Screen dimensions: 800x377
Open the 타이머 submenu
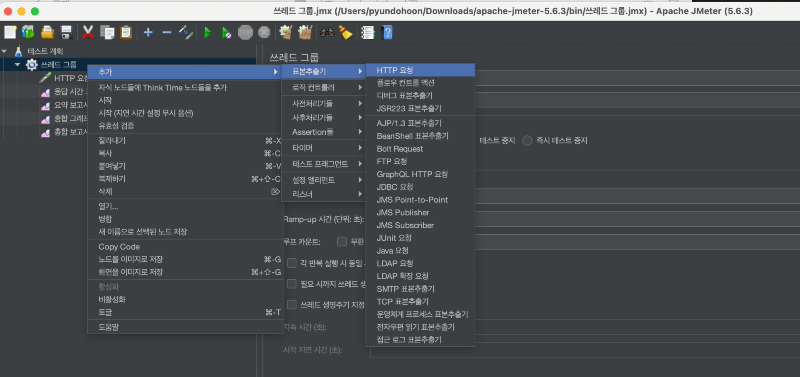[x=323, y=148]
